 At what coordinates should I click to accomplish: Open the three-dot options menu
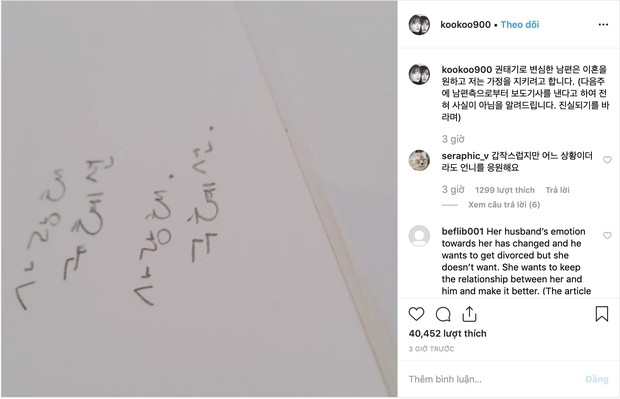pyautogui.click(x=603, y=25)
